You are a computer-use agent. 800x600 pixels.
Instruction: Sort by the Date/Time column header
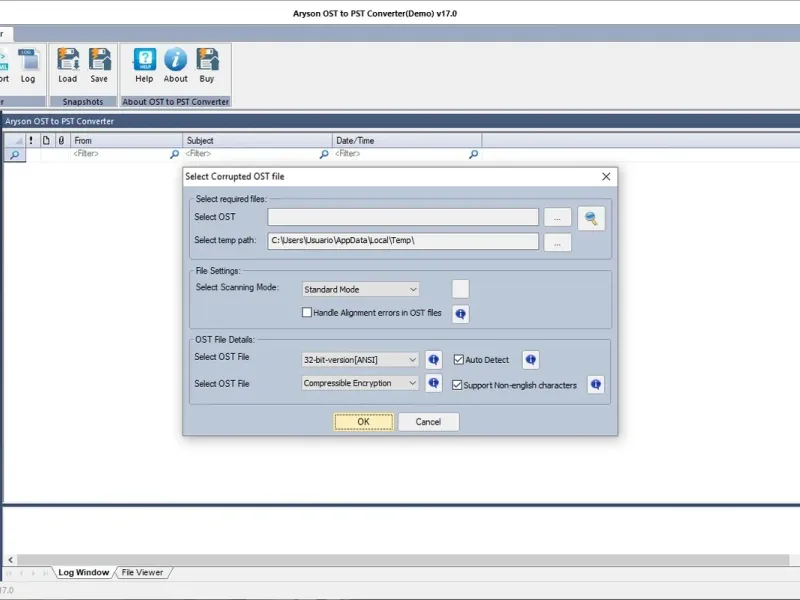[407, 140]
